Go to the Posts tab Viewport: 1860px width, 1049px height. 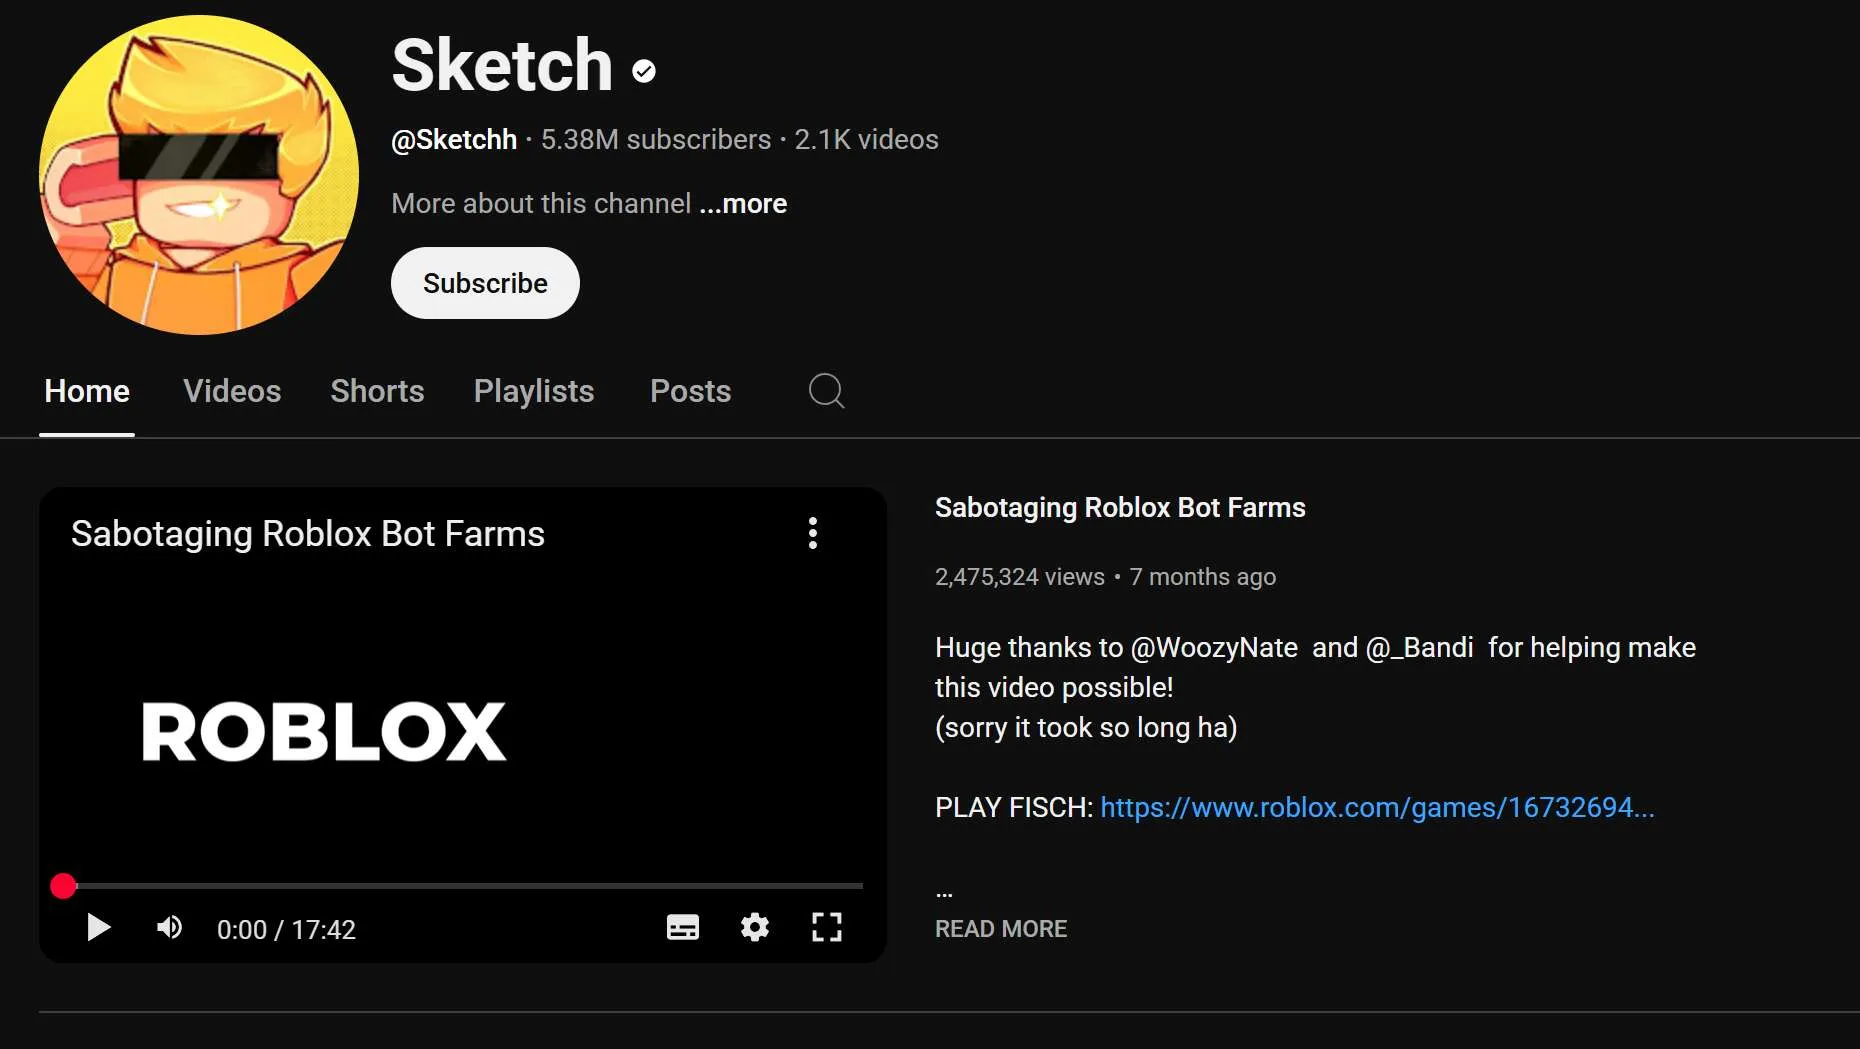click(690, 391)
